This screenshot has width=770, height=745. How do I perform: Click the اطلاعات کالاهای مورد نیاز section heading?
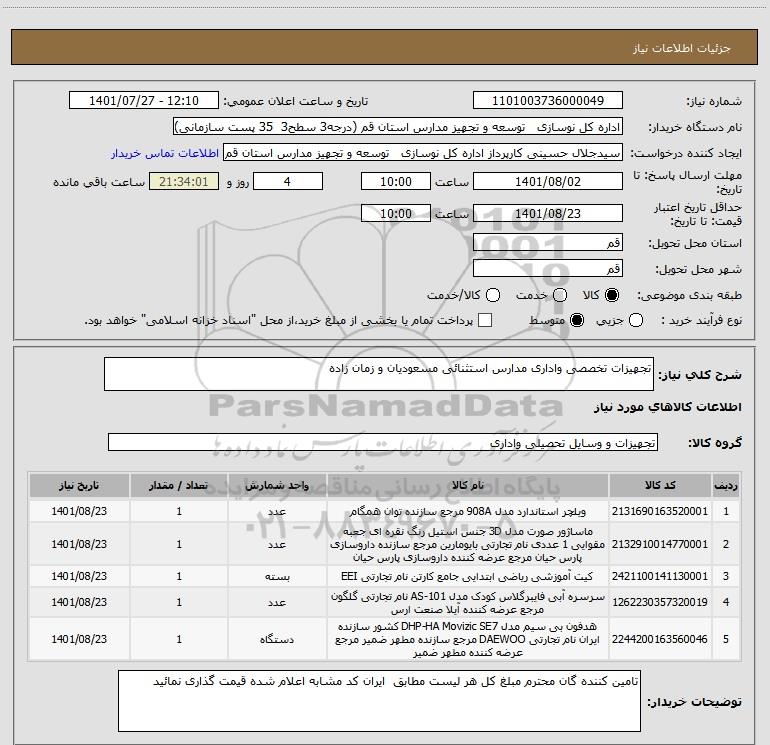pyautogui.click(x=668, y=407)
